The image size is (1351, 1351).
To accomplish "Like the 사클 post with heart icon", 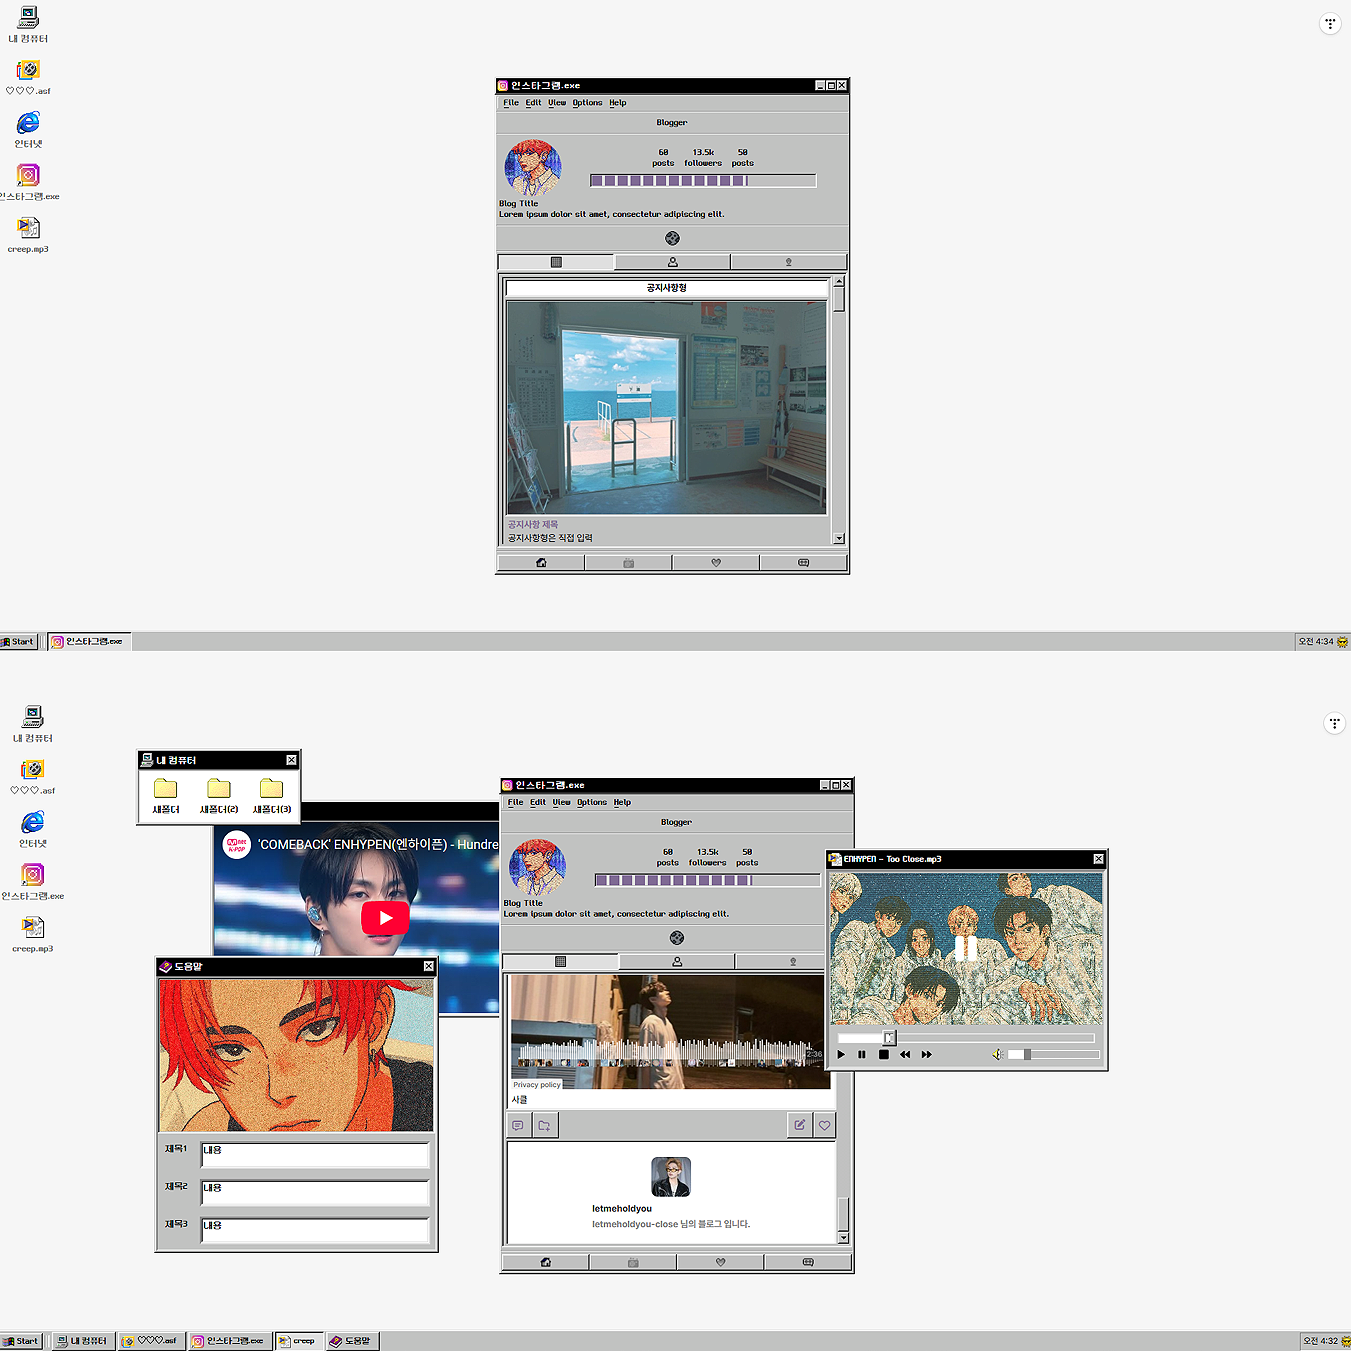I will 824,1125.
